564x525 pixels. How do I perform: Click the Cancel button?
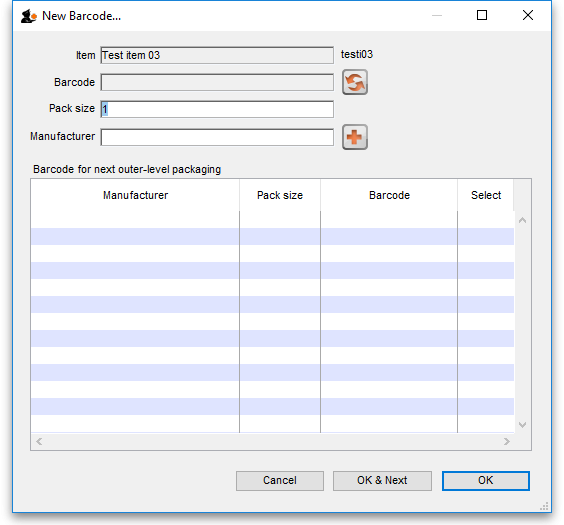(280, 481)
